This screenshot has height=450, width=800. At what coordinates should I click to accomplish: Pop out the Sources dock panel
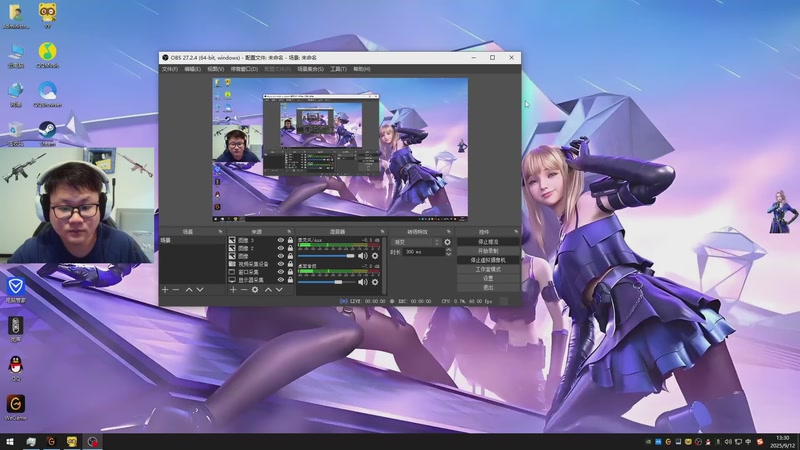tap(290, 232)
